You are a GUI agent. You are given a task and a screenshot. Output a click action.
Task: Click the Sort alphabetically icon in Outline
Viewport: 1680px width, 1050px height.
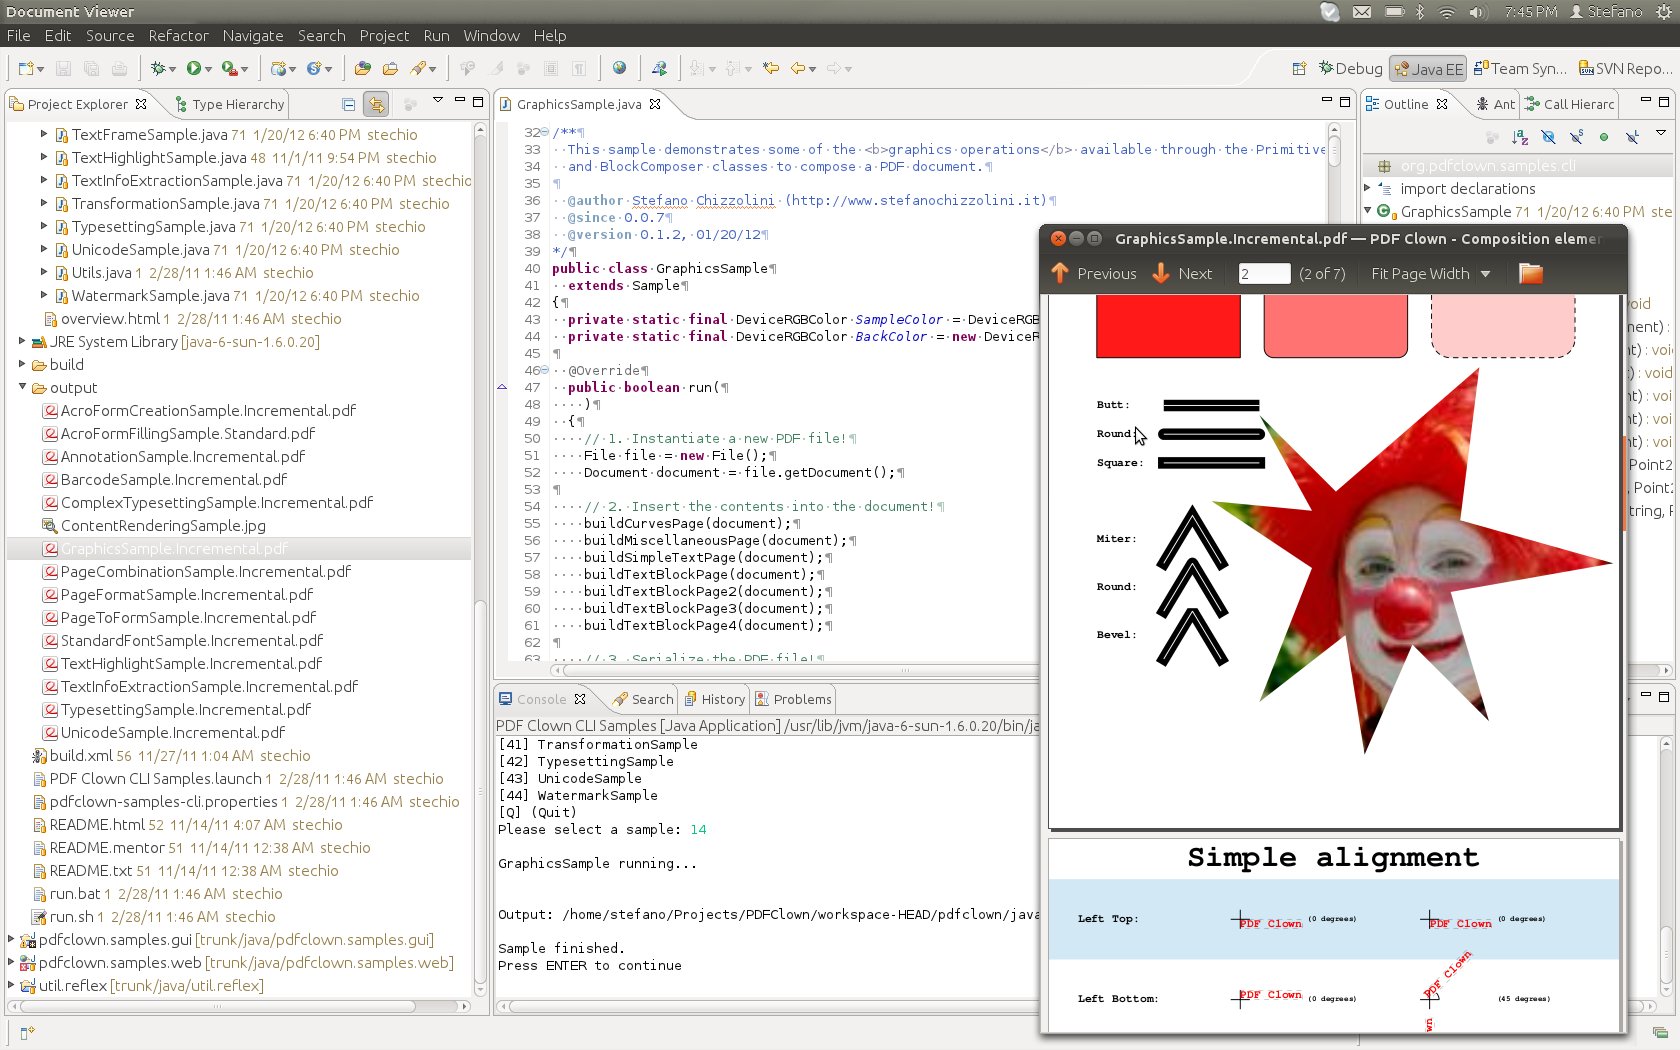click(1520, 137)
